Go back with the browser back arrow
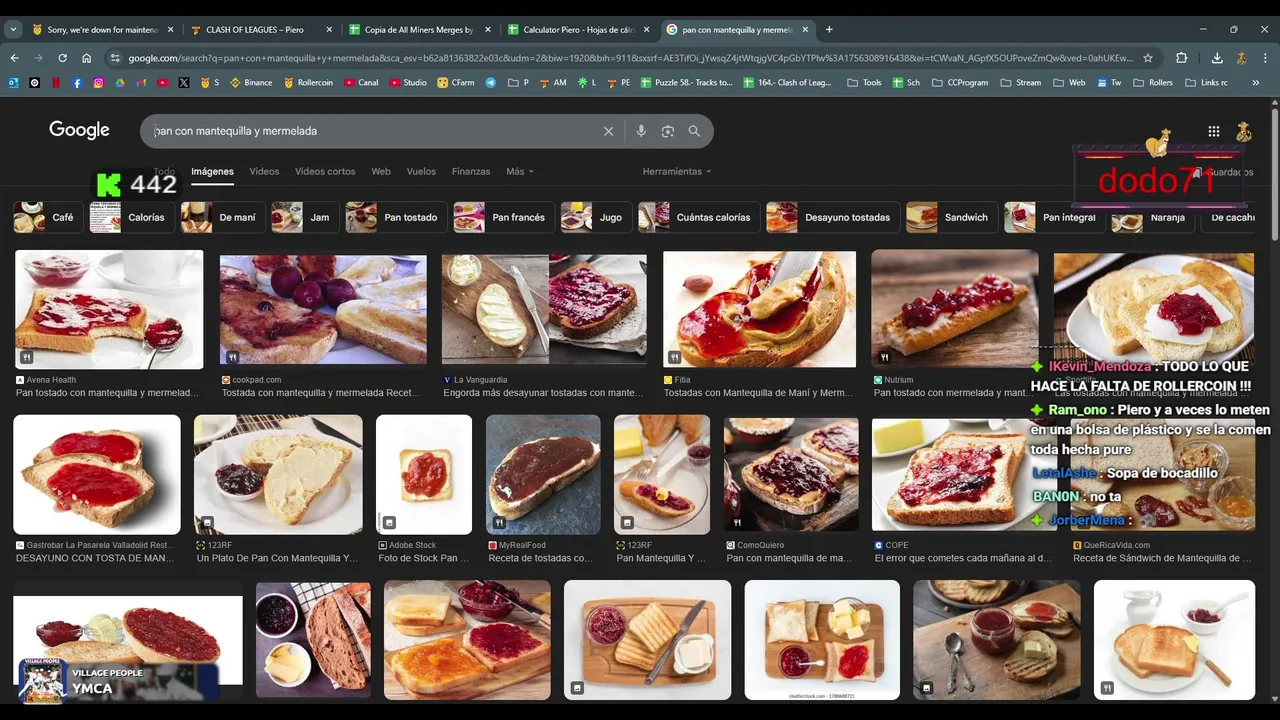 (14, 58)
